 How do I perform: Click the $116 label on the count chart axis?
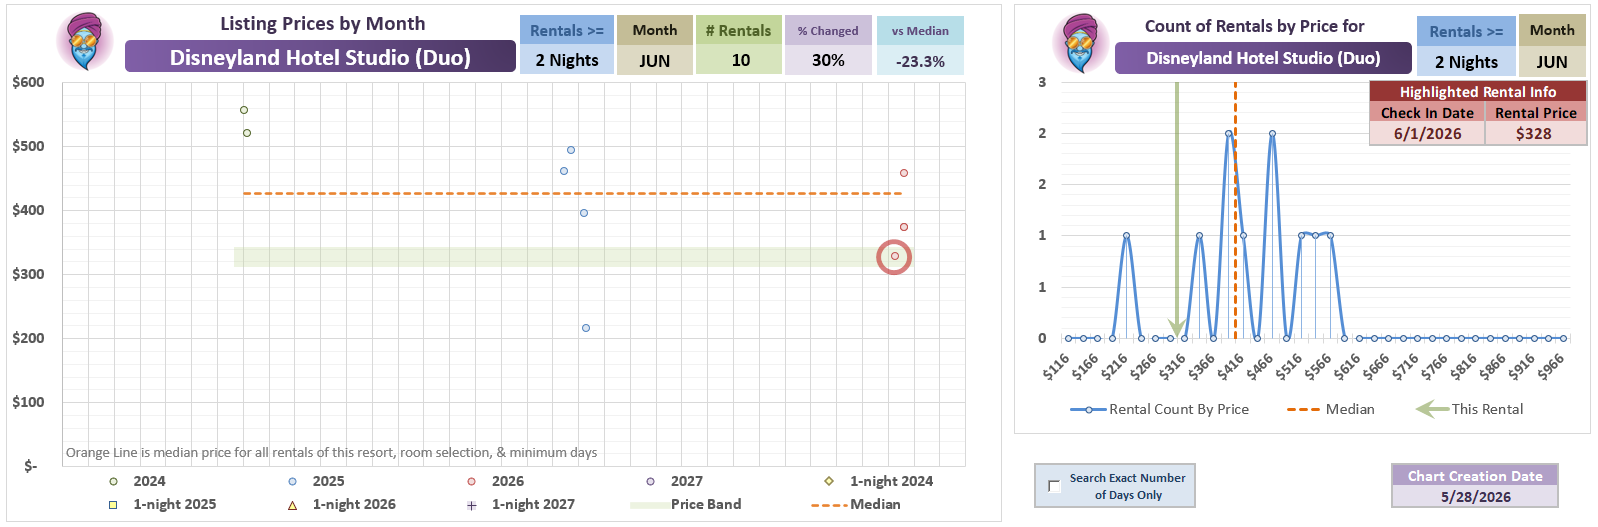point(1056,366)
